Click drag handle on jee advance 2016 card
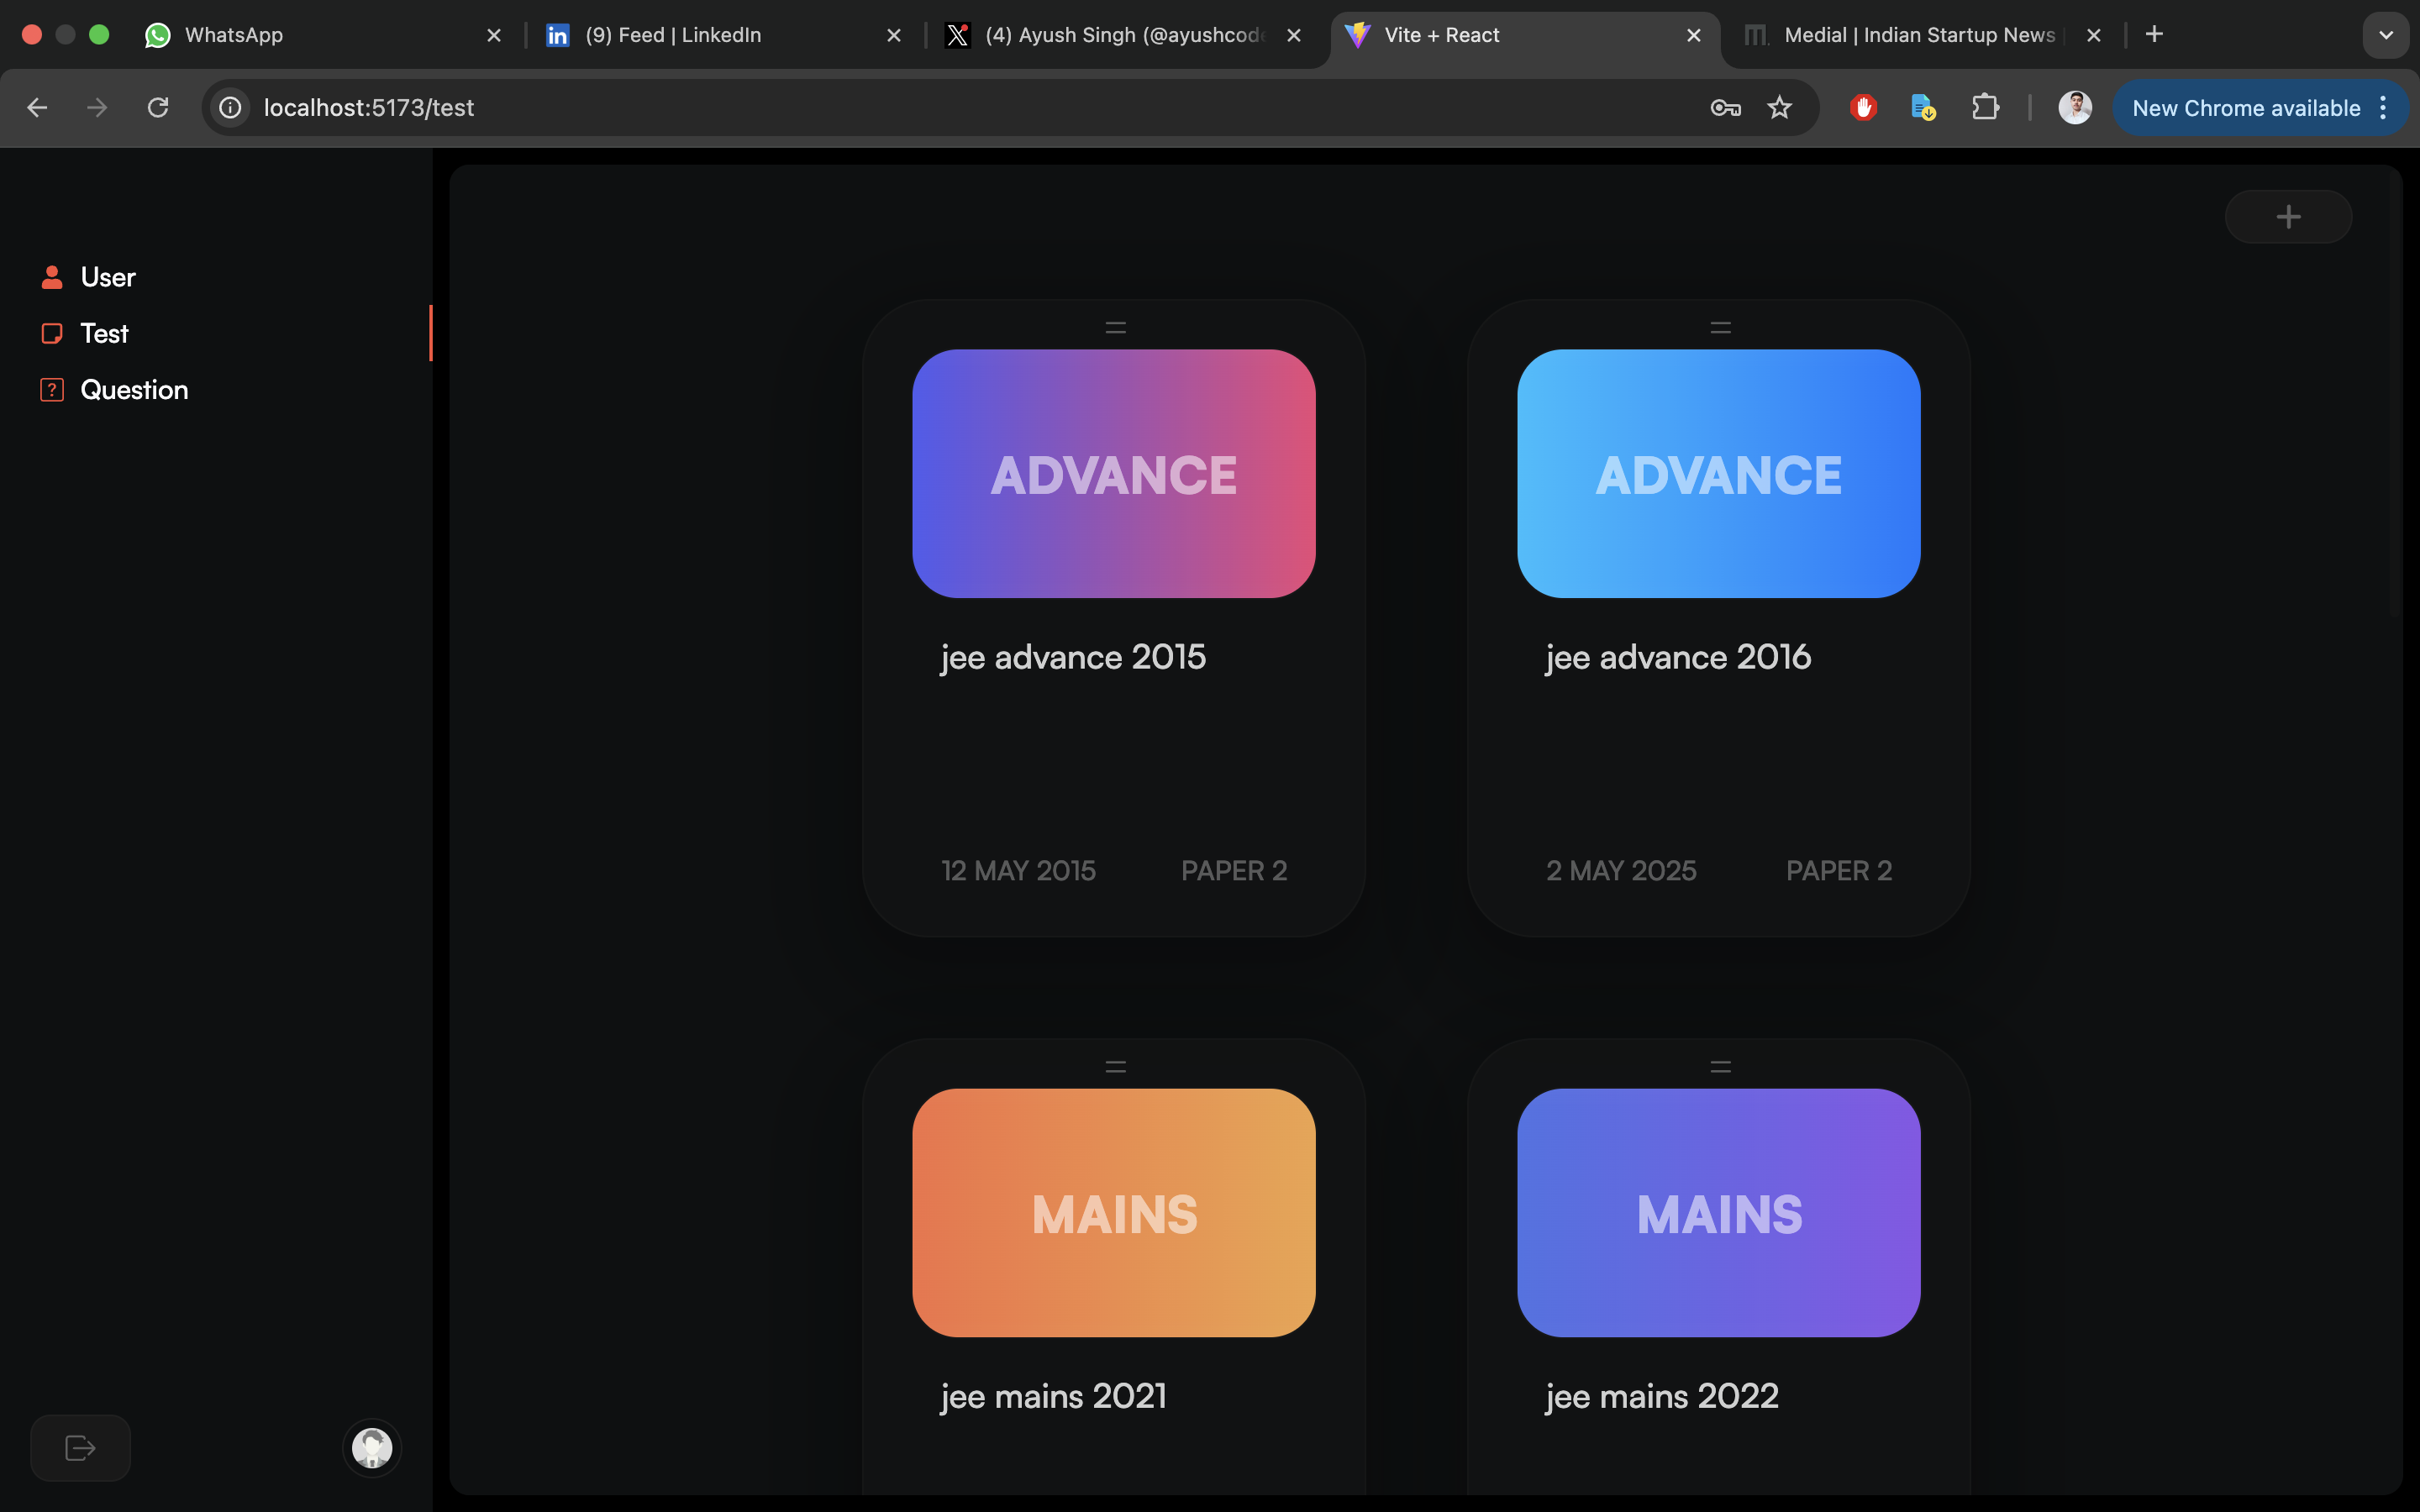 [x=1720, y=327]
